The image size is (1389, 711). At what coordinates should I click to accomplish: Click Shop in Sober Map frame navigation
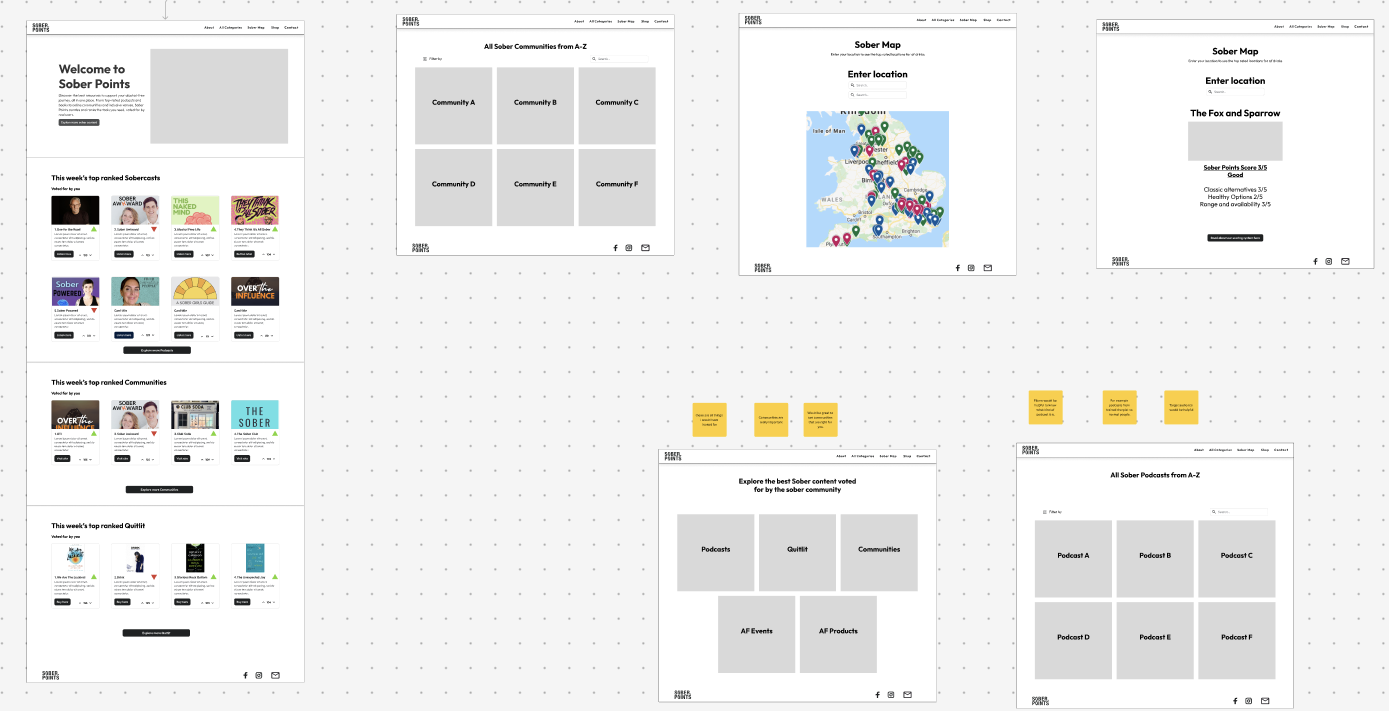tap(987, 19)
